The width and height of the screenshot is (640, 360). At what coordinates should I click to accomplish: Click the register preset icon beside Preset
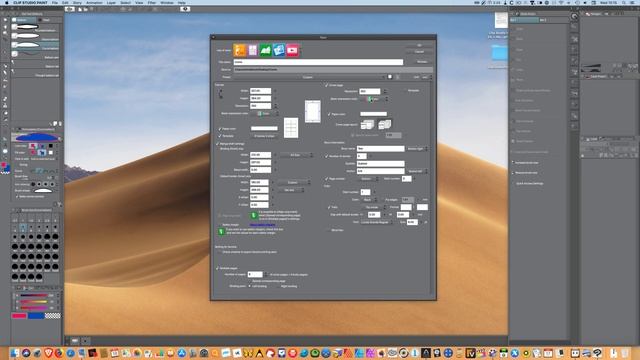pos(390,77)
